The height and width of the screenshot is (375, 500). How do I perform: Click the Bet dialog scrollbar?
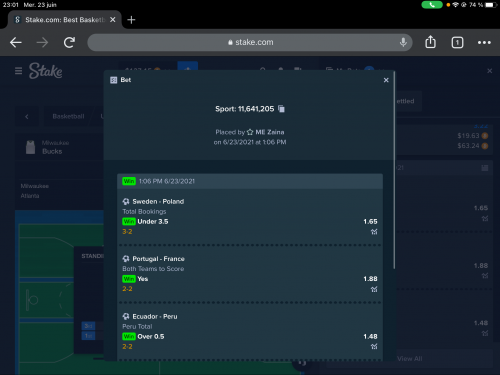[x=394, y=170]
